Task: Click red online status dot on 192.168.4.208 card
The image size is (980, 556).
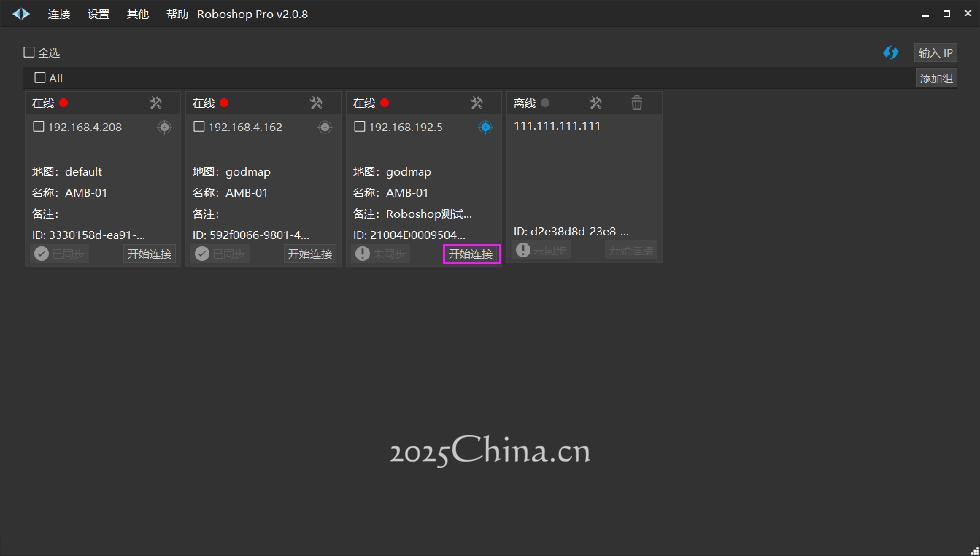Action: tap(64, 102)
